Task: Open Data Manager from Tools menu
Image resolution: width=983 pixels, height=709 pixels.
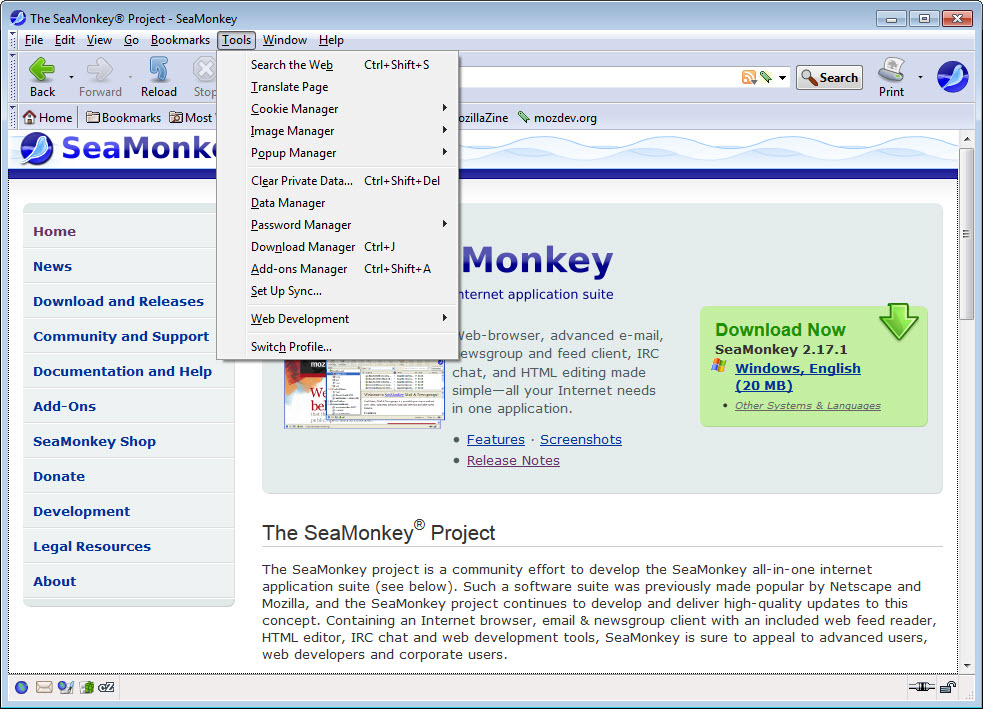Action: click(x=337, y=202)
